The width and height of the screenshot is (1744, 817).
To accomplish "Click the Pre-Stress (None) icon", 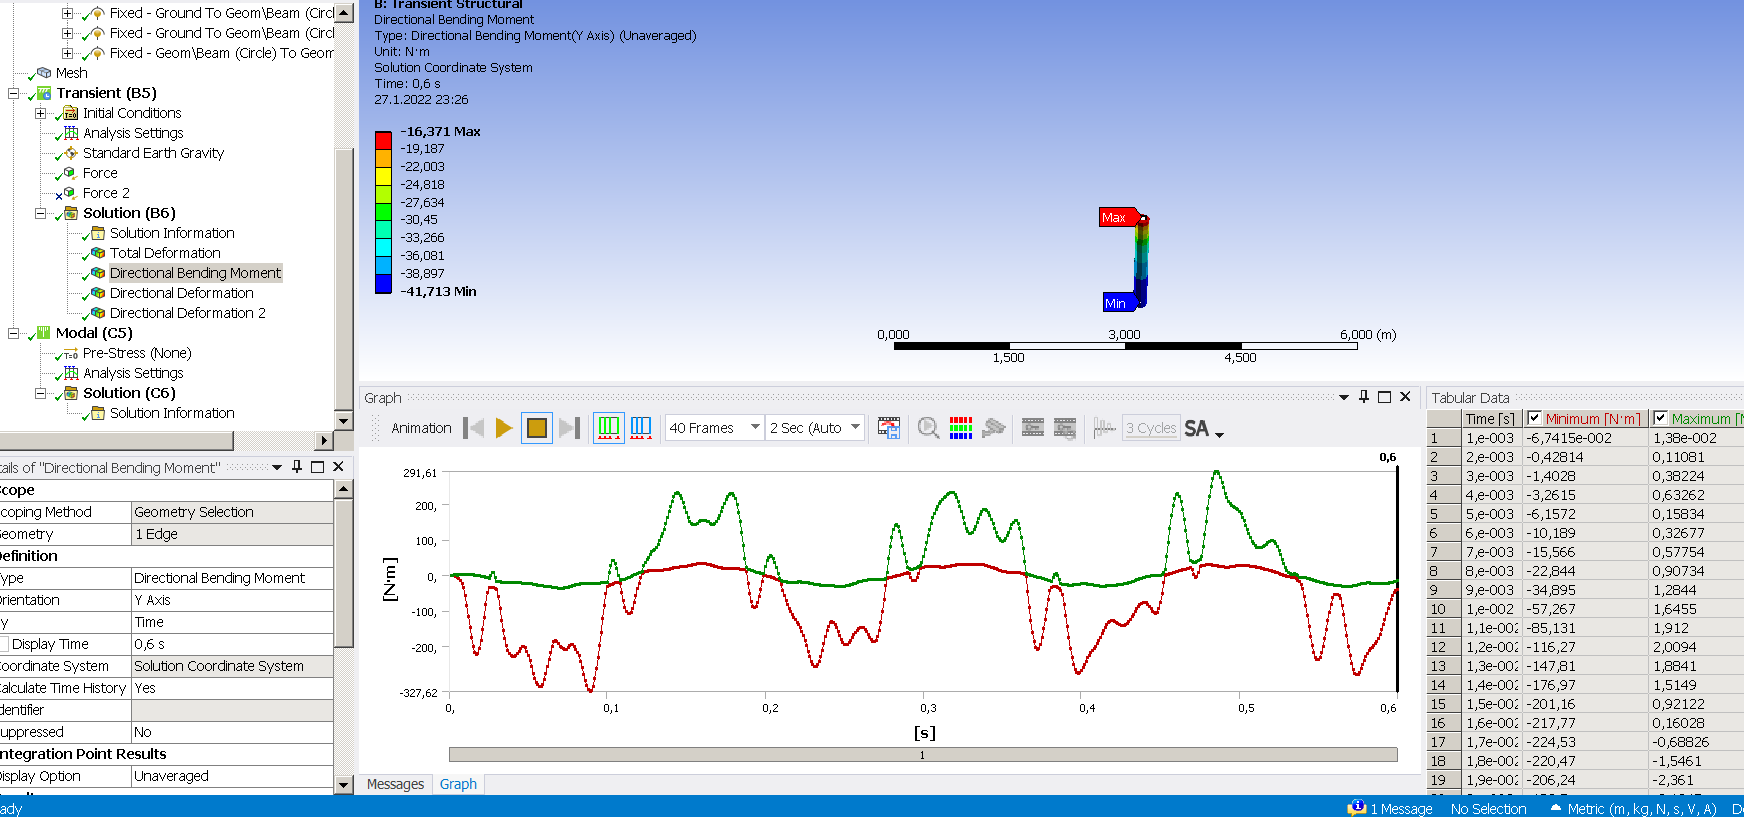I will pyautogui.click(x=70, y=354).
